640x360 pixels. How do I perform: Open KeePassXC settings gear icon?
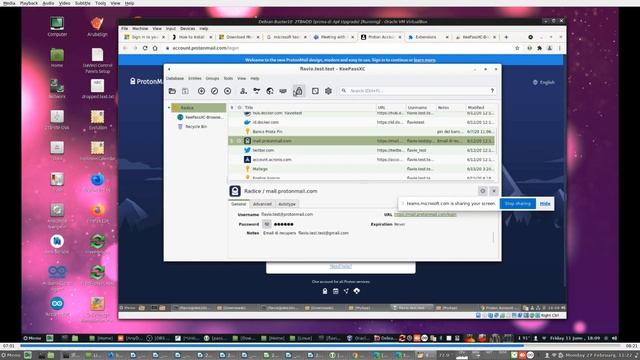point(328,91)
